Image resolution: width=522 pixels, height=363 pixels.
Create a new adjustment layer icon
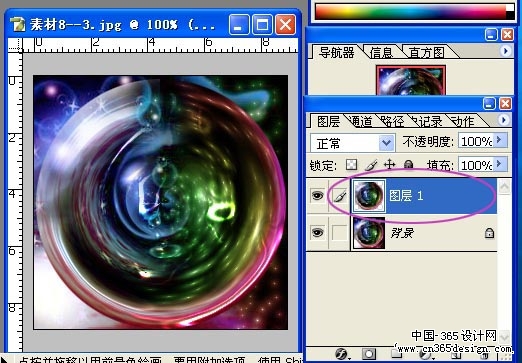pos(425,354)
